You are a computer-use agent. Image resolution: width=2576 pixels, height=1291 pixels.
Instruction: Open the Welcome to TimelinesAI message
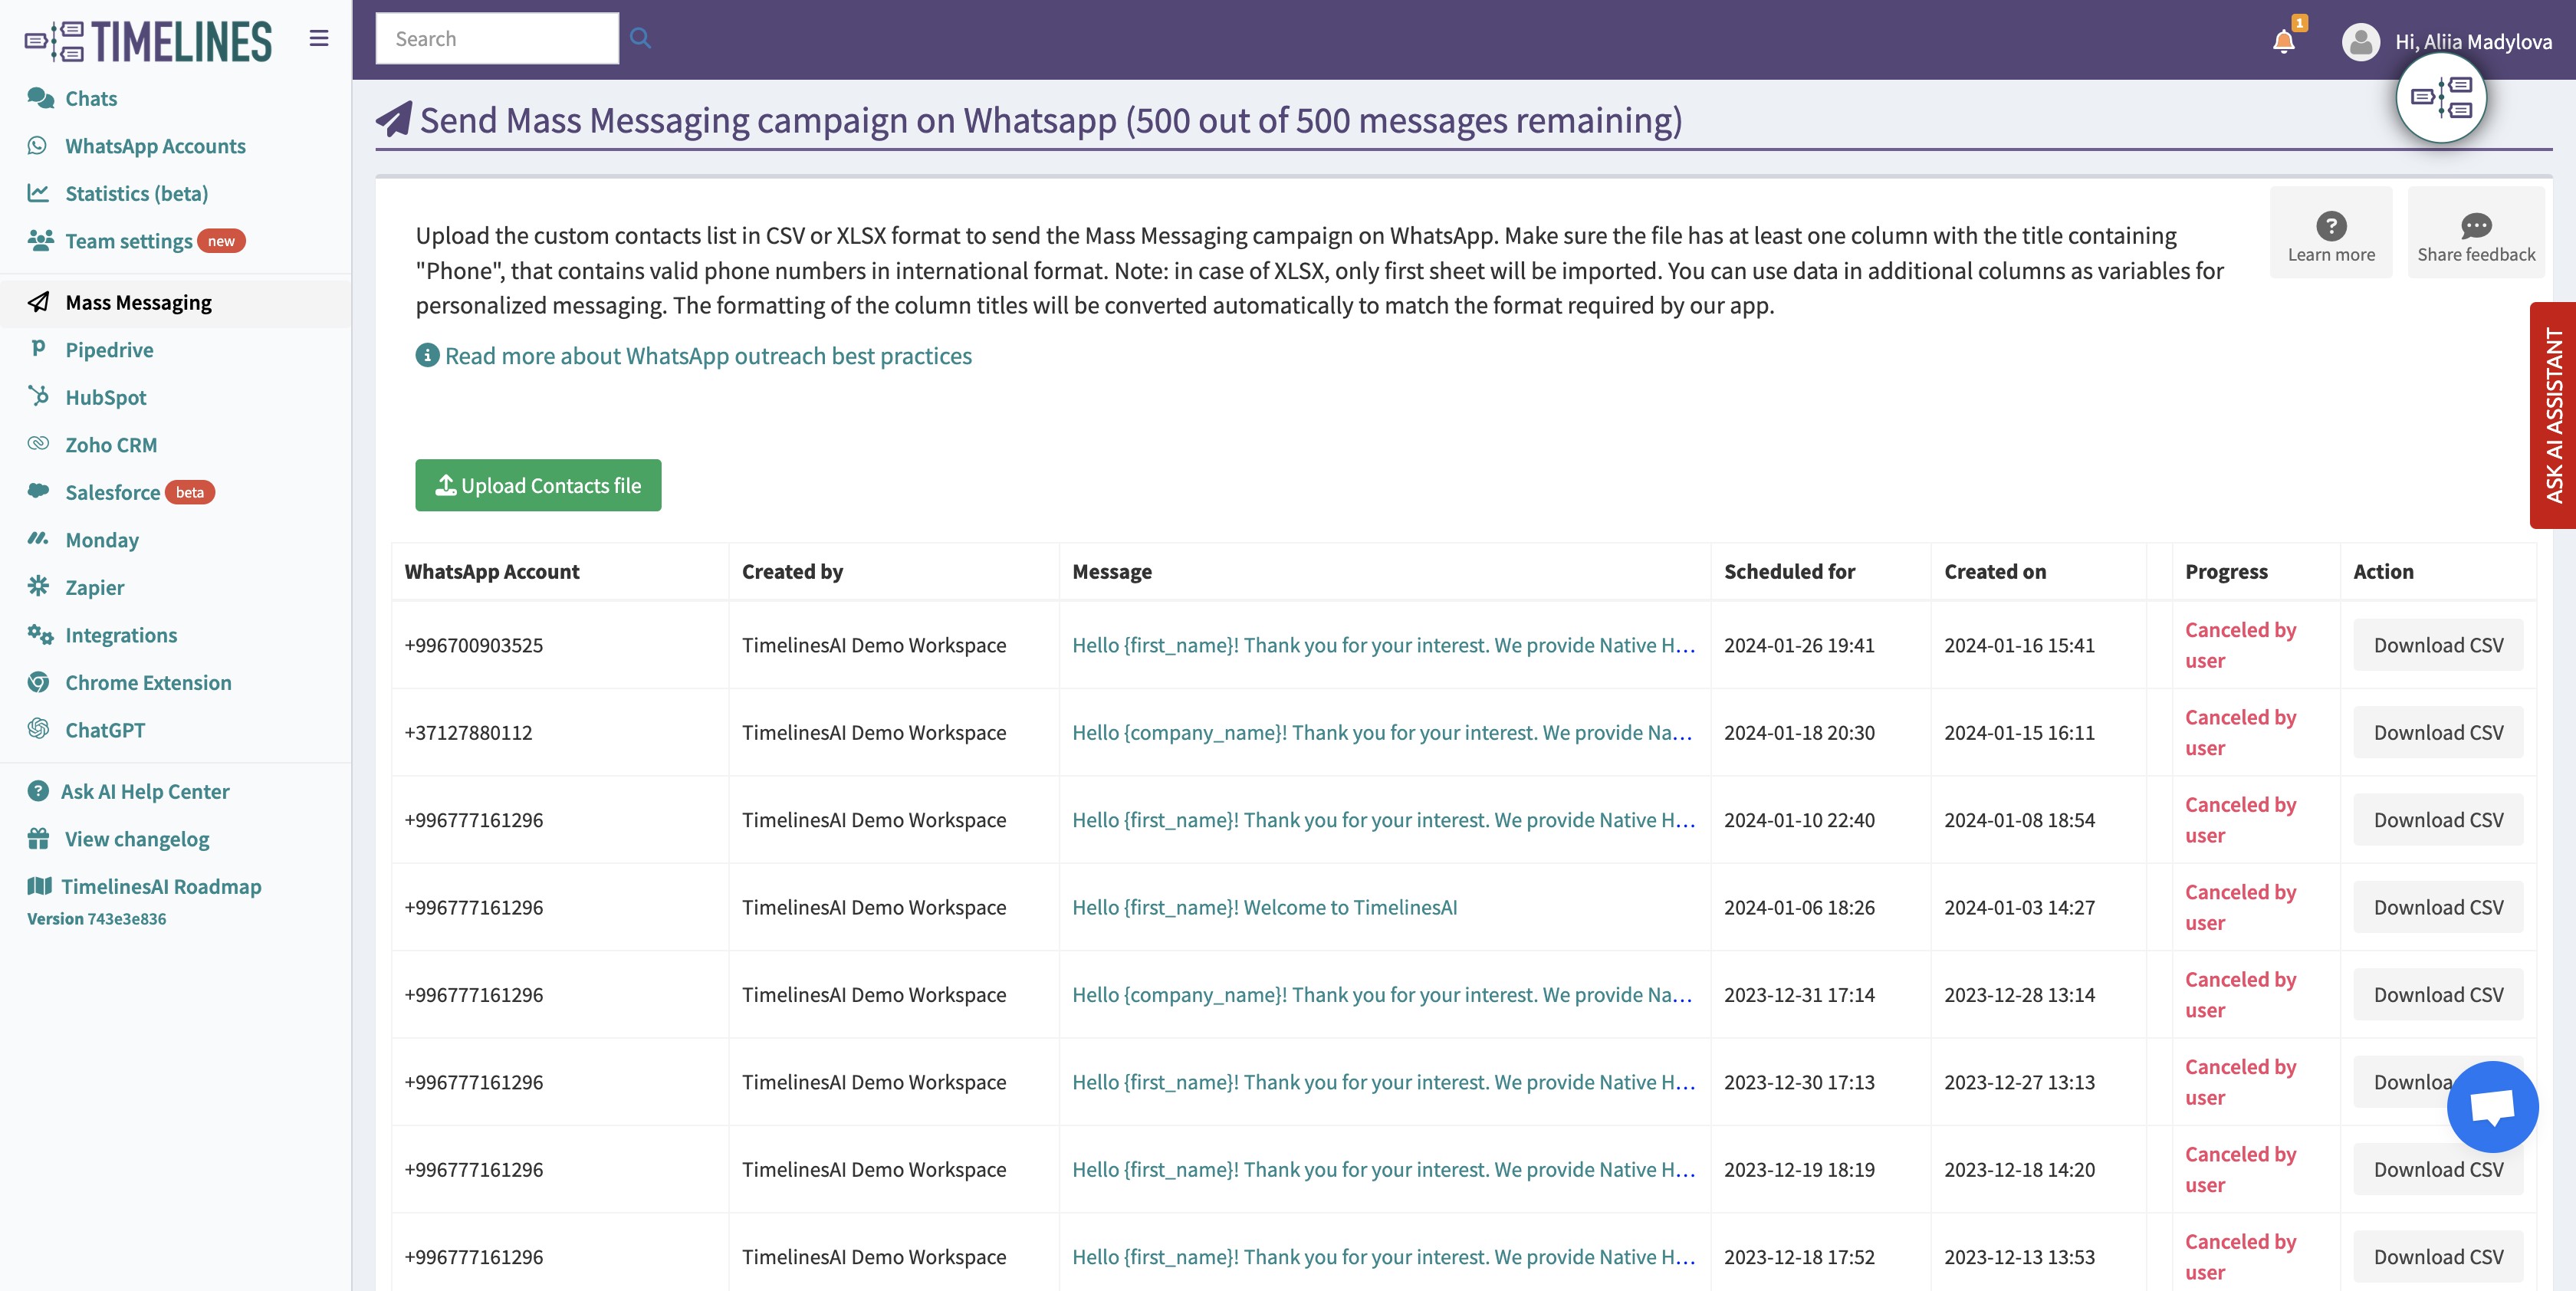point(1264,907)
